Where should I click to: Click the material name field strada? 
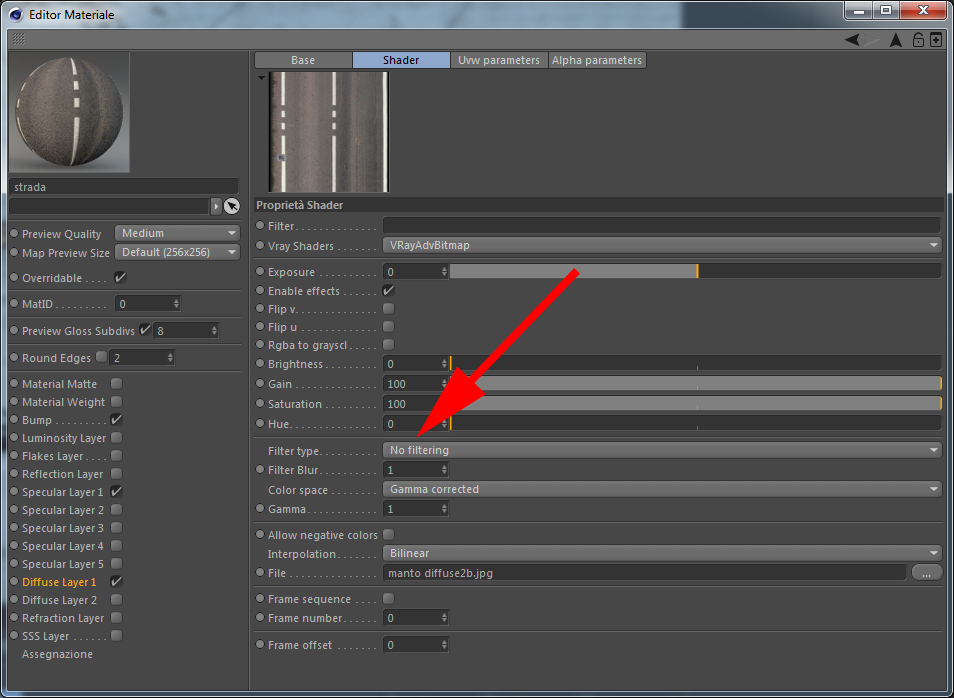pyautogui.click(x=124, y=187)
